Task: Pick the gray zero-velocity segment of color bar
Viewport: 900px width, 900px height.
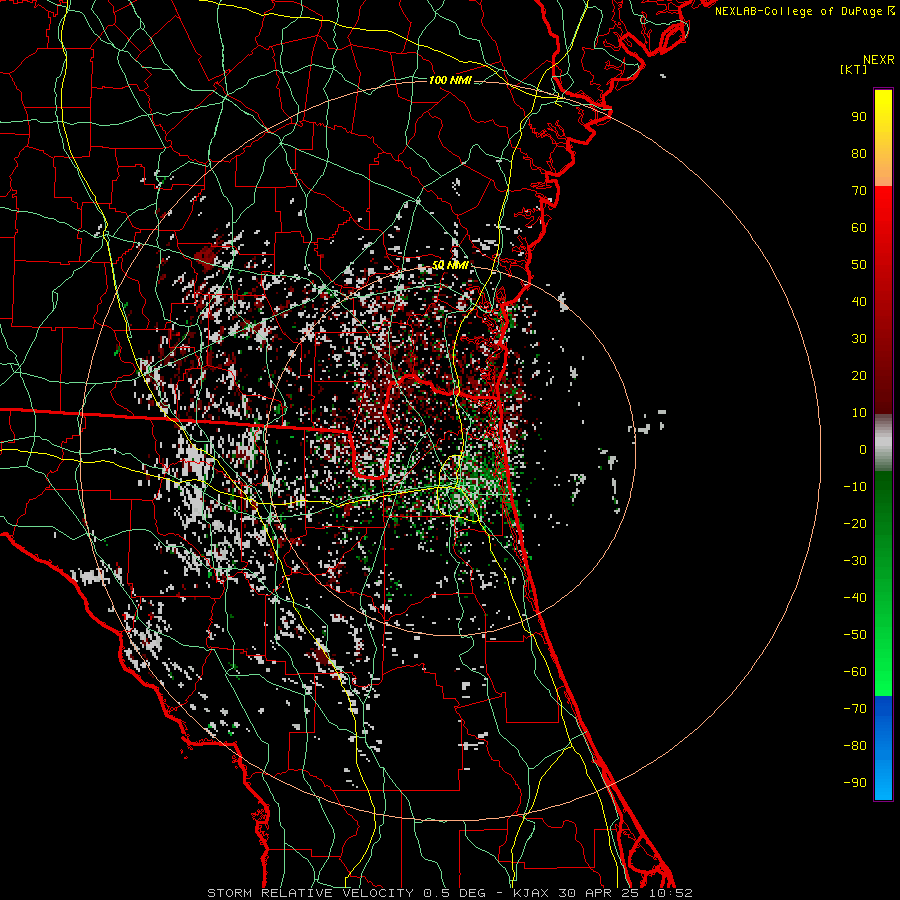Action: 883,443
